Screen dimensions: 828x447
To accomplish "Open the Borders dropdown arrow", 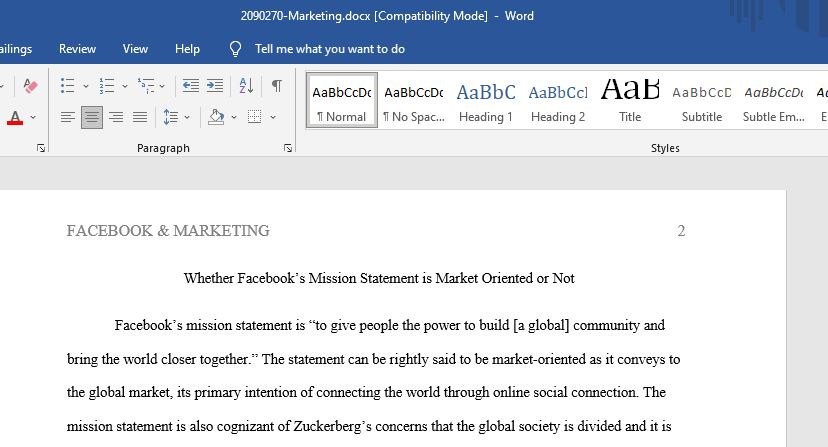I will point(273,117).
